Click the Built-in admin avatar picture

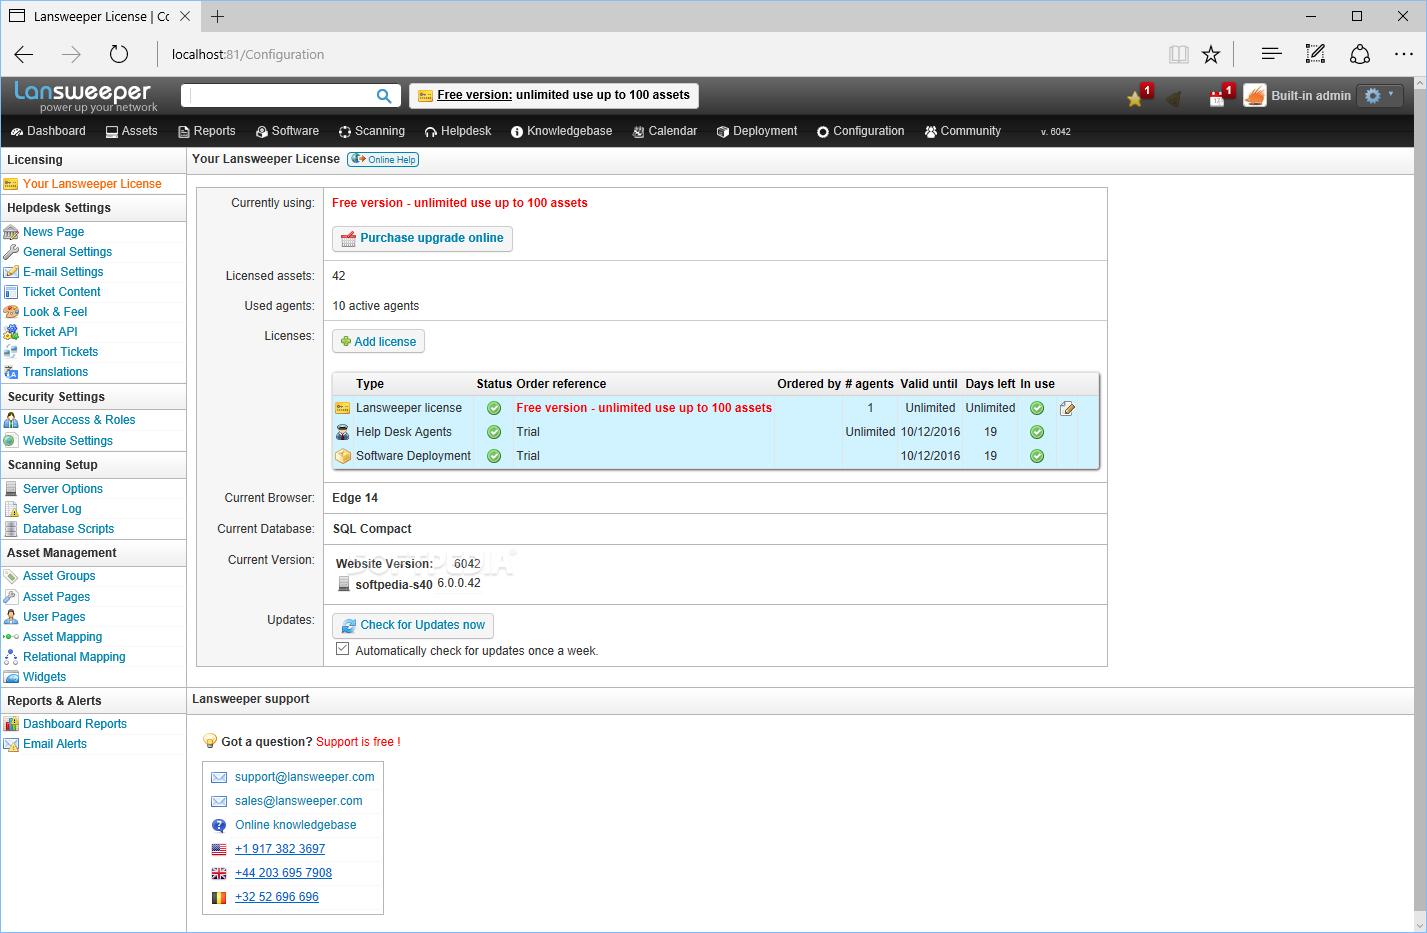click(1255, 96)
